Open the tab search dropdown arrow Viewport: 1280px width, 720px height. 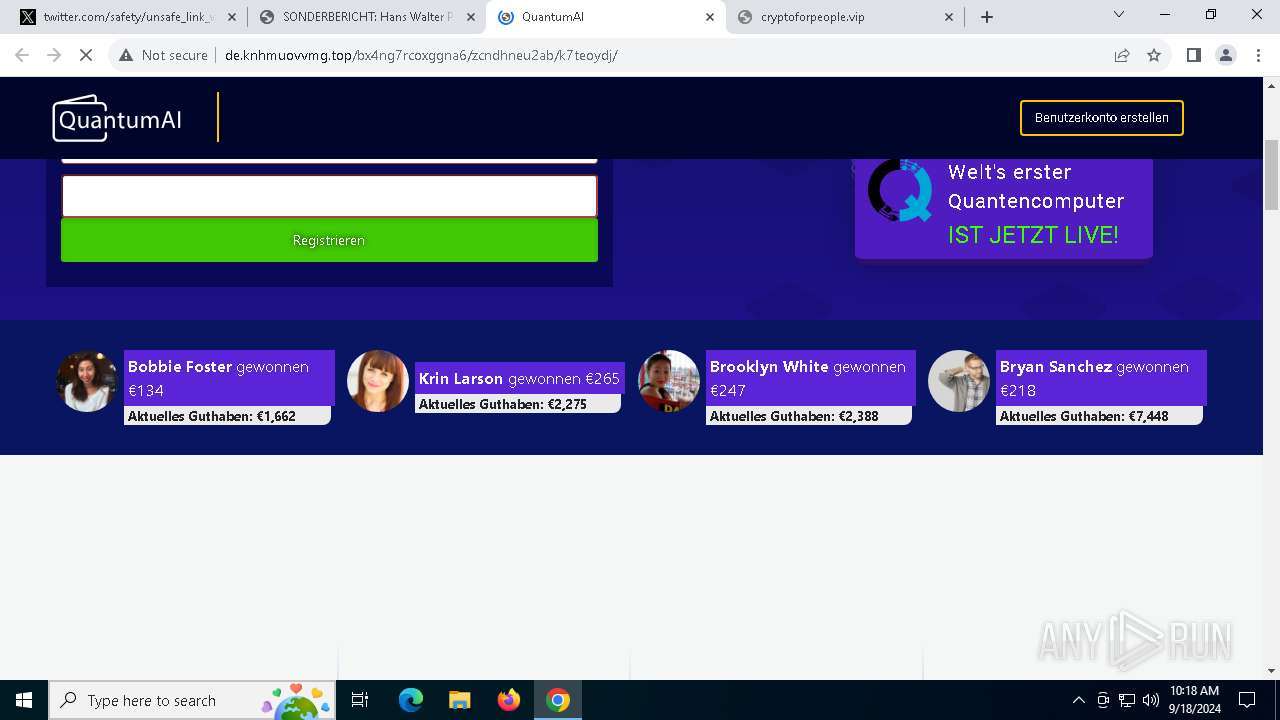click(1119, 15)
